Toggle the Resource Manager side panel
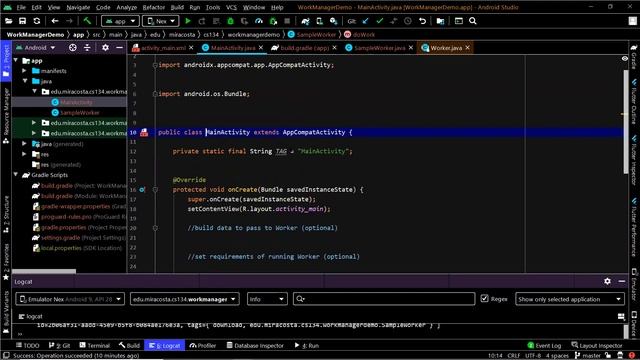 [6, 116]
